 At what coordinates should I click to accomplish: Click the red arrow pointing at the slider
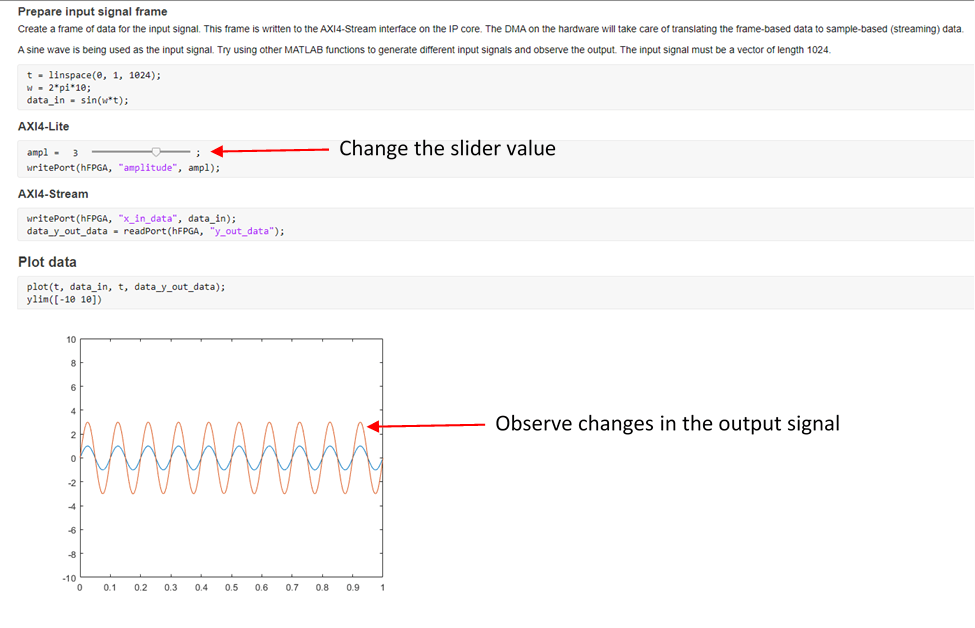[x=268, y=151]
